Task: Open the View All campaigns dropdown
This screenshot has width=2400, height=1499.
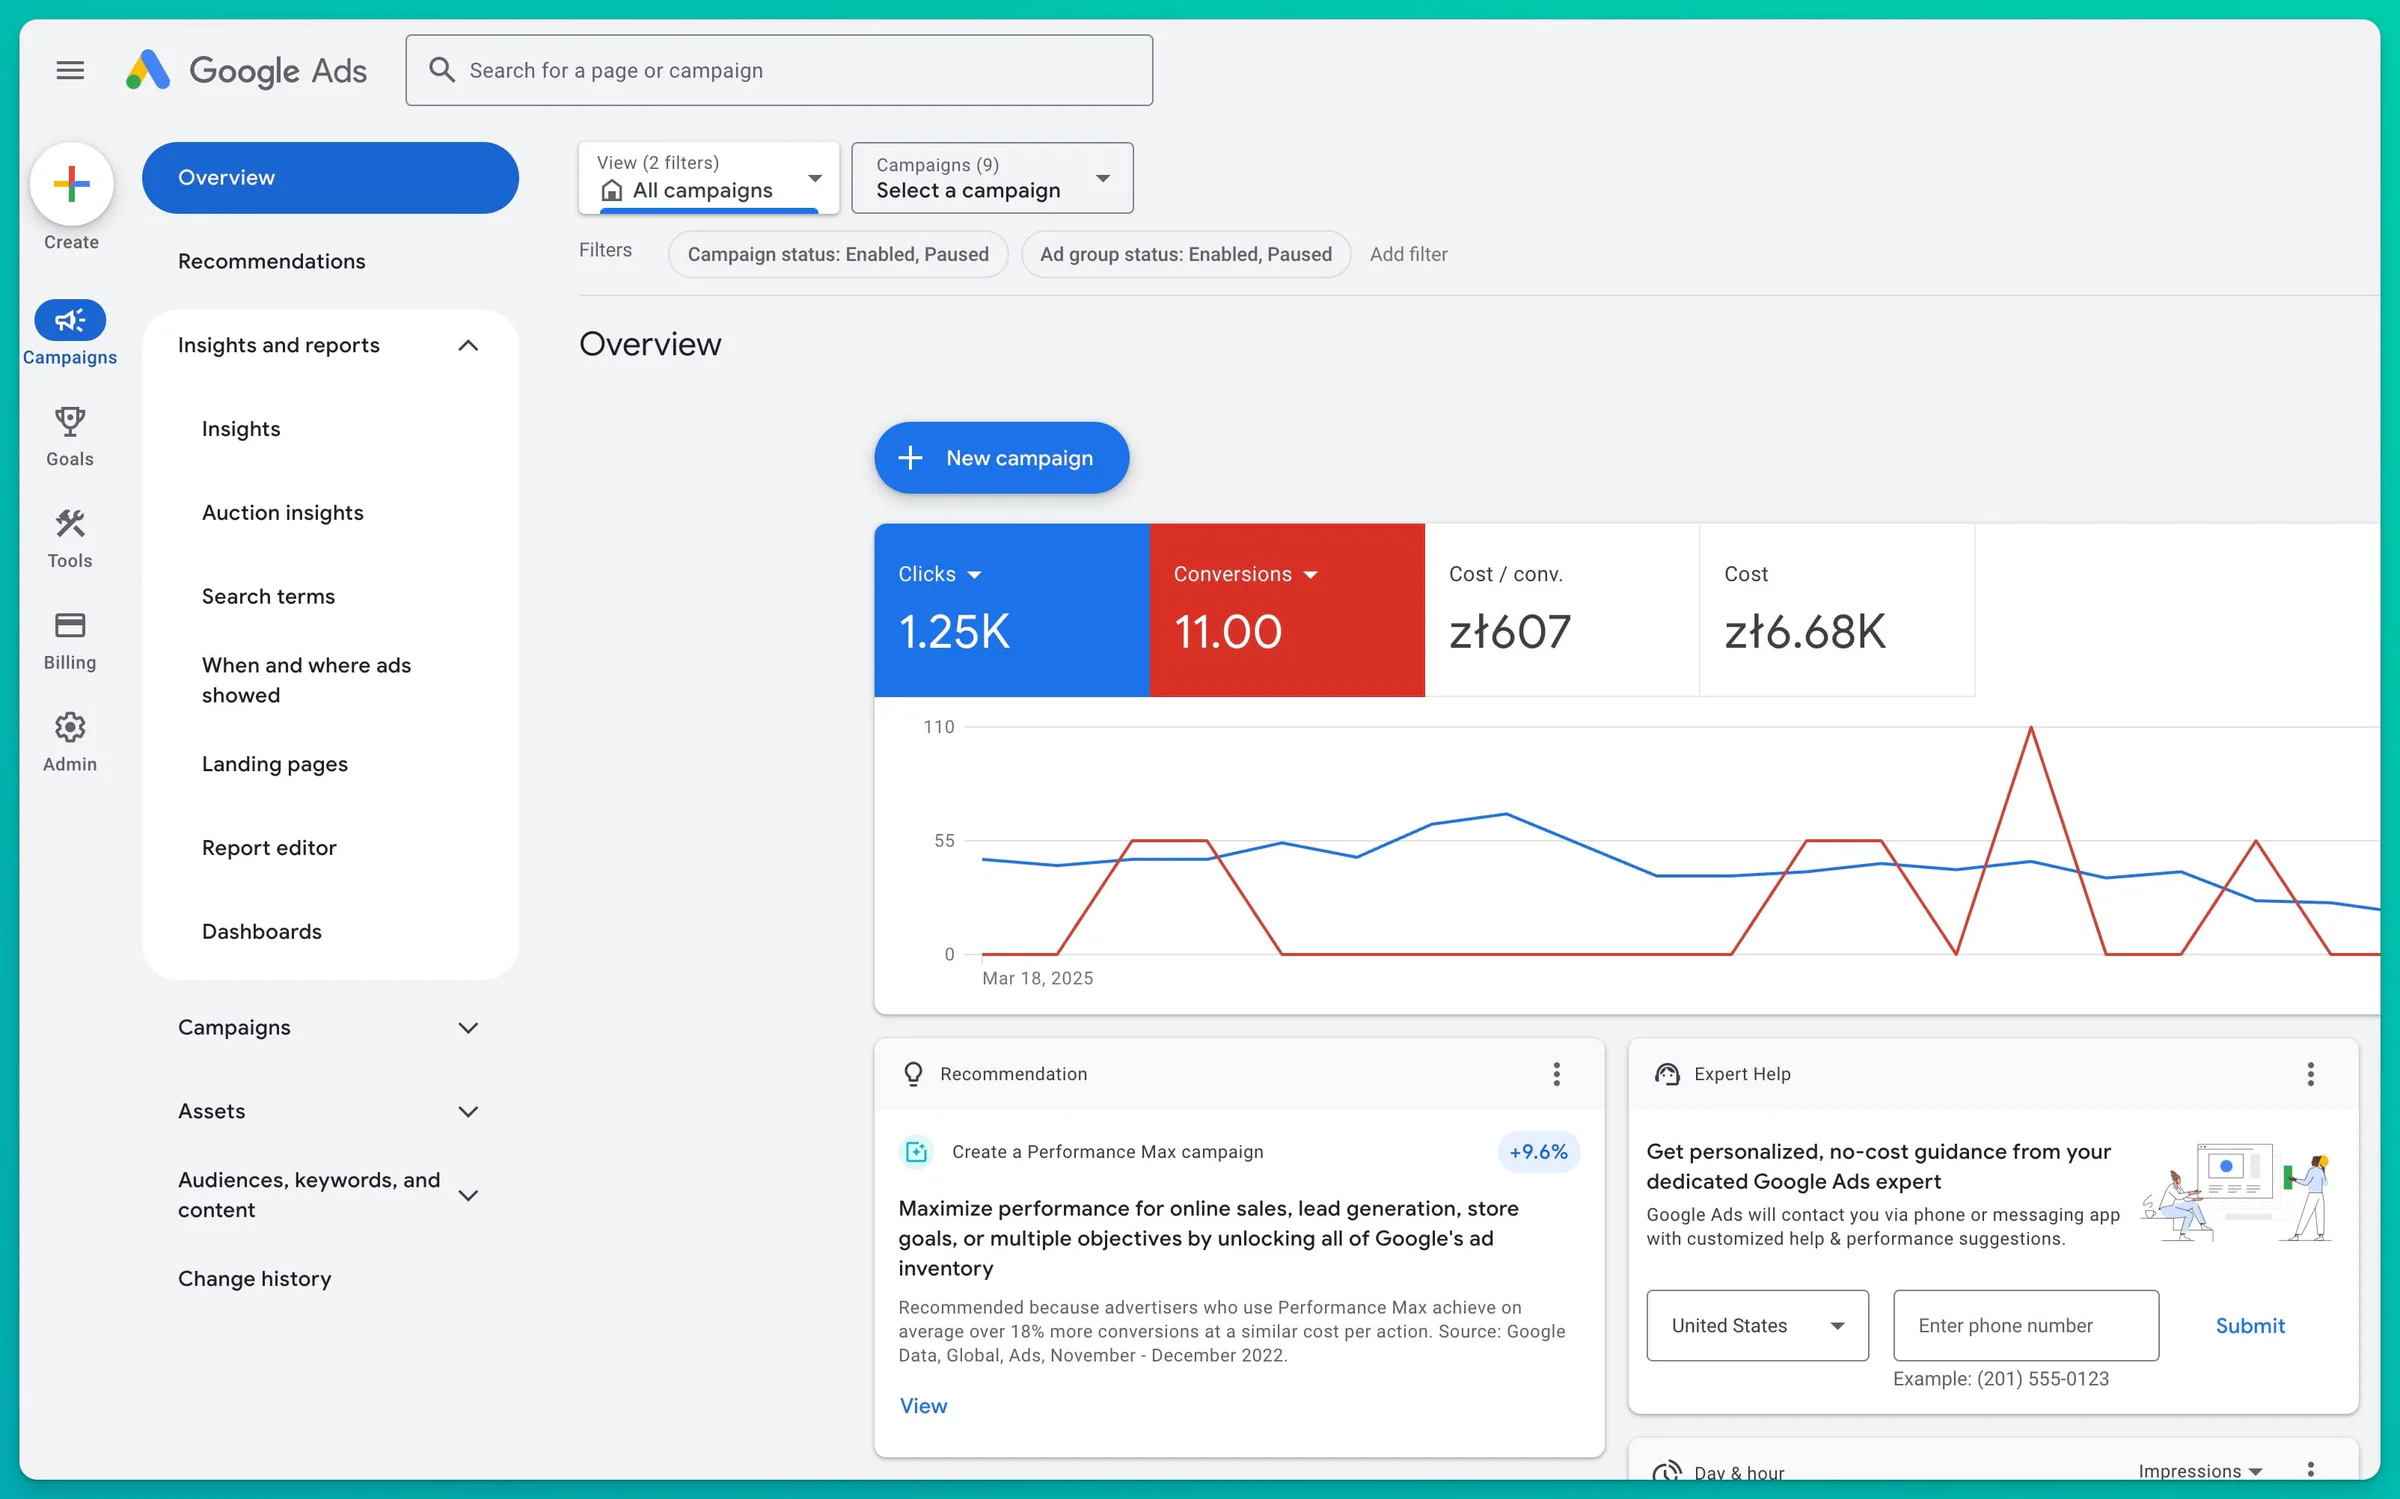Action: (x=709, y=178)
